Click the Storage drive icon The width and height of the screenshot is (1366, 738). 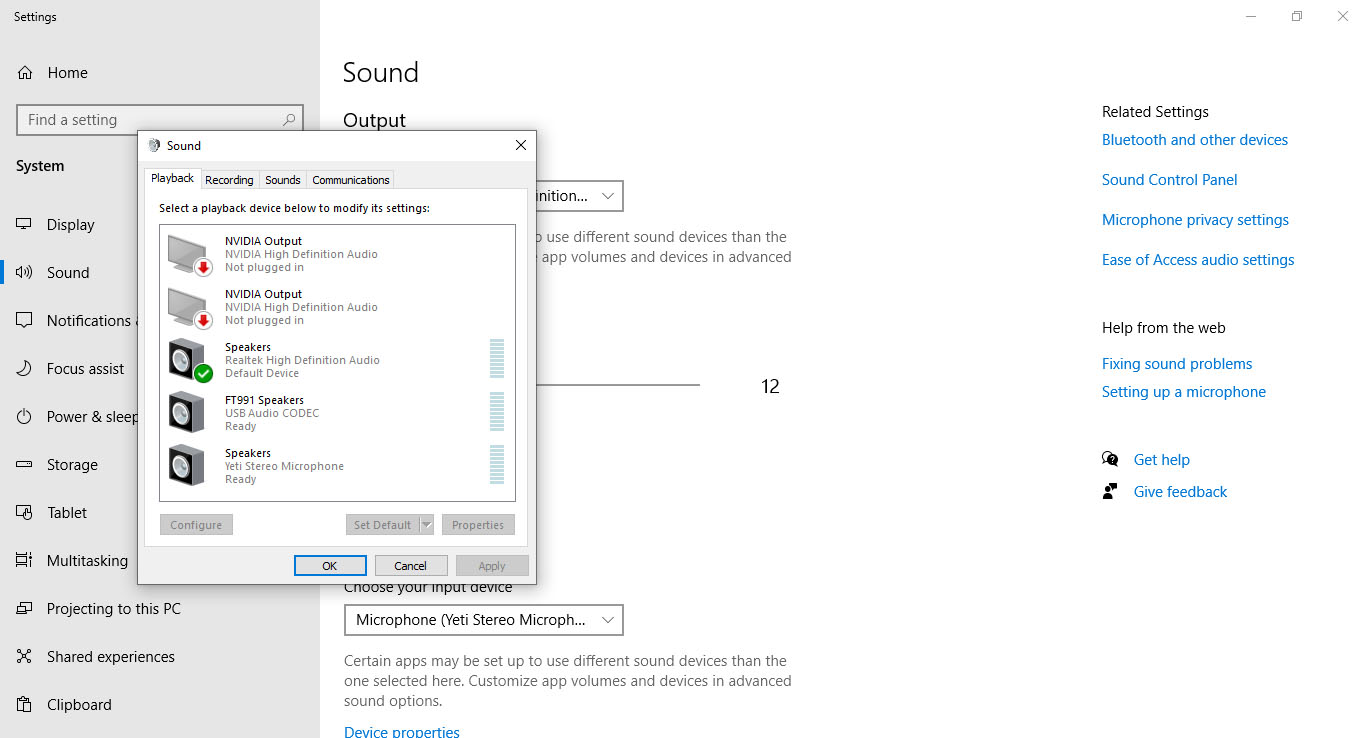click(x=25, y=465)
